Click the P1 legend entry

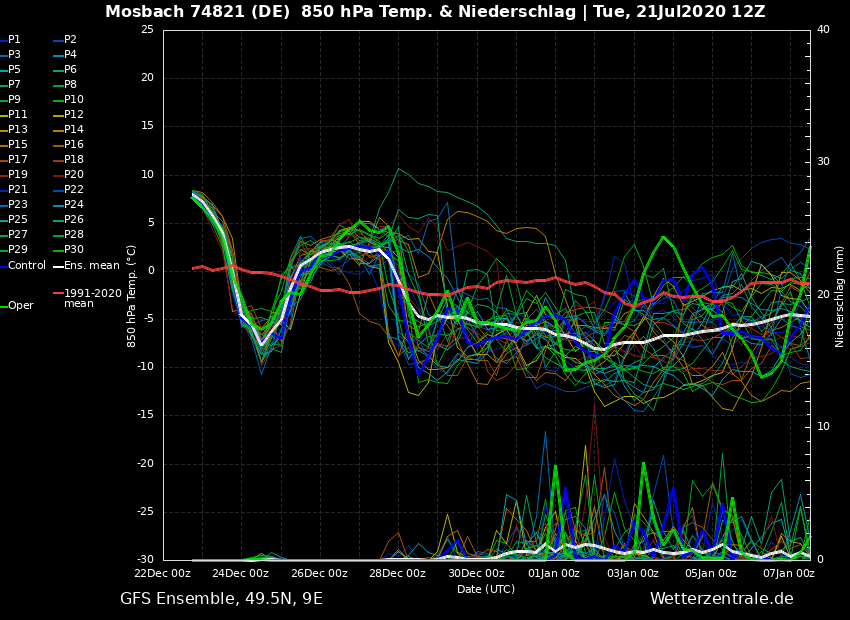14,40
